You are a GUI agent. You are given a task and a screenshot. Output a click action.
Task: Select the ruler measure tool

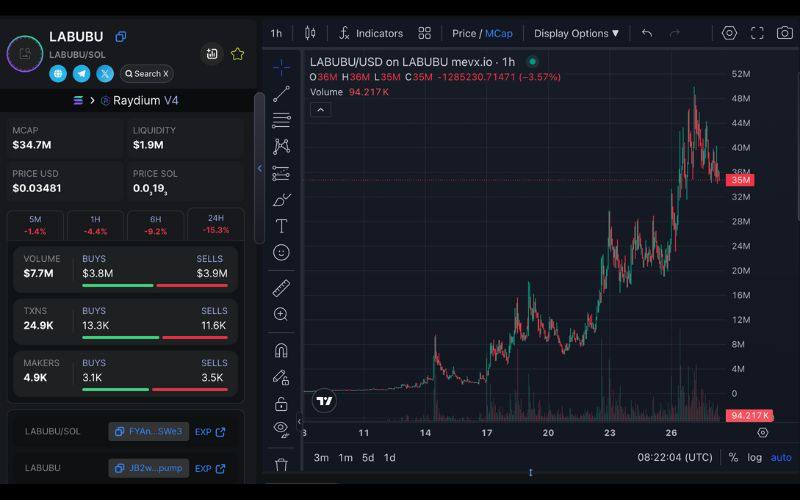tap(281, 288)
